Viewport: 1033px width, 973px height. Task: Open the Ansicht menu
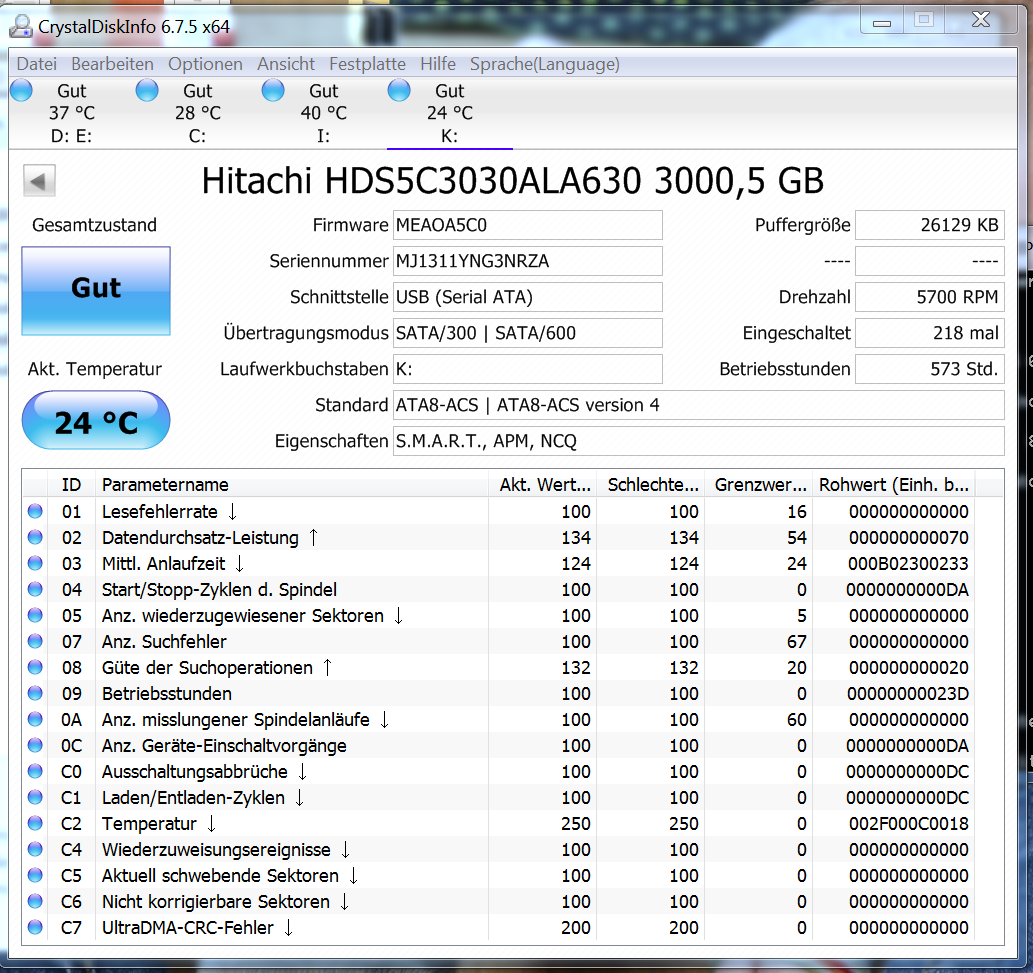(286, 64)
